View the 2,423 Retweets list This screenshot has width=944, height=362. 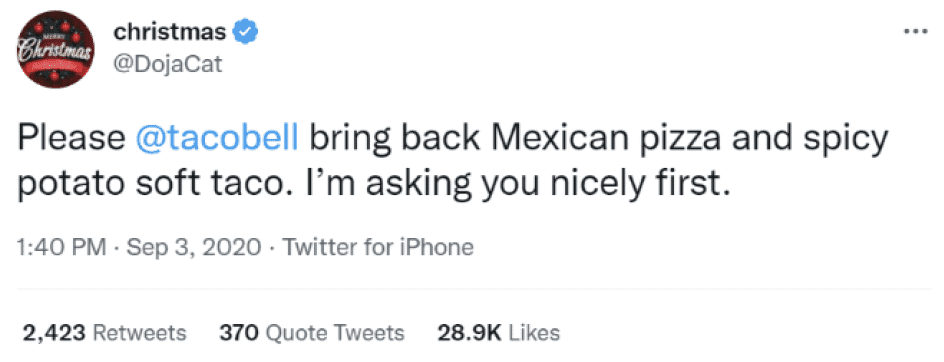pos(104,332)
